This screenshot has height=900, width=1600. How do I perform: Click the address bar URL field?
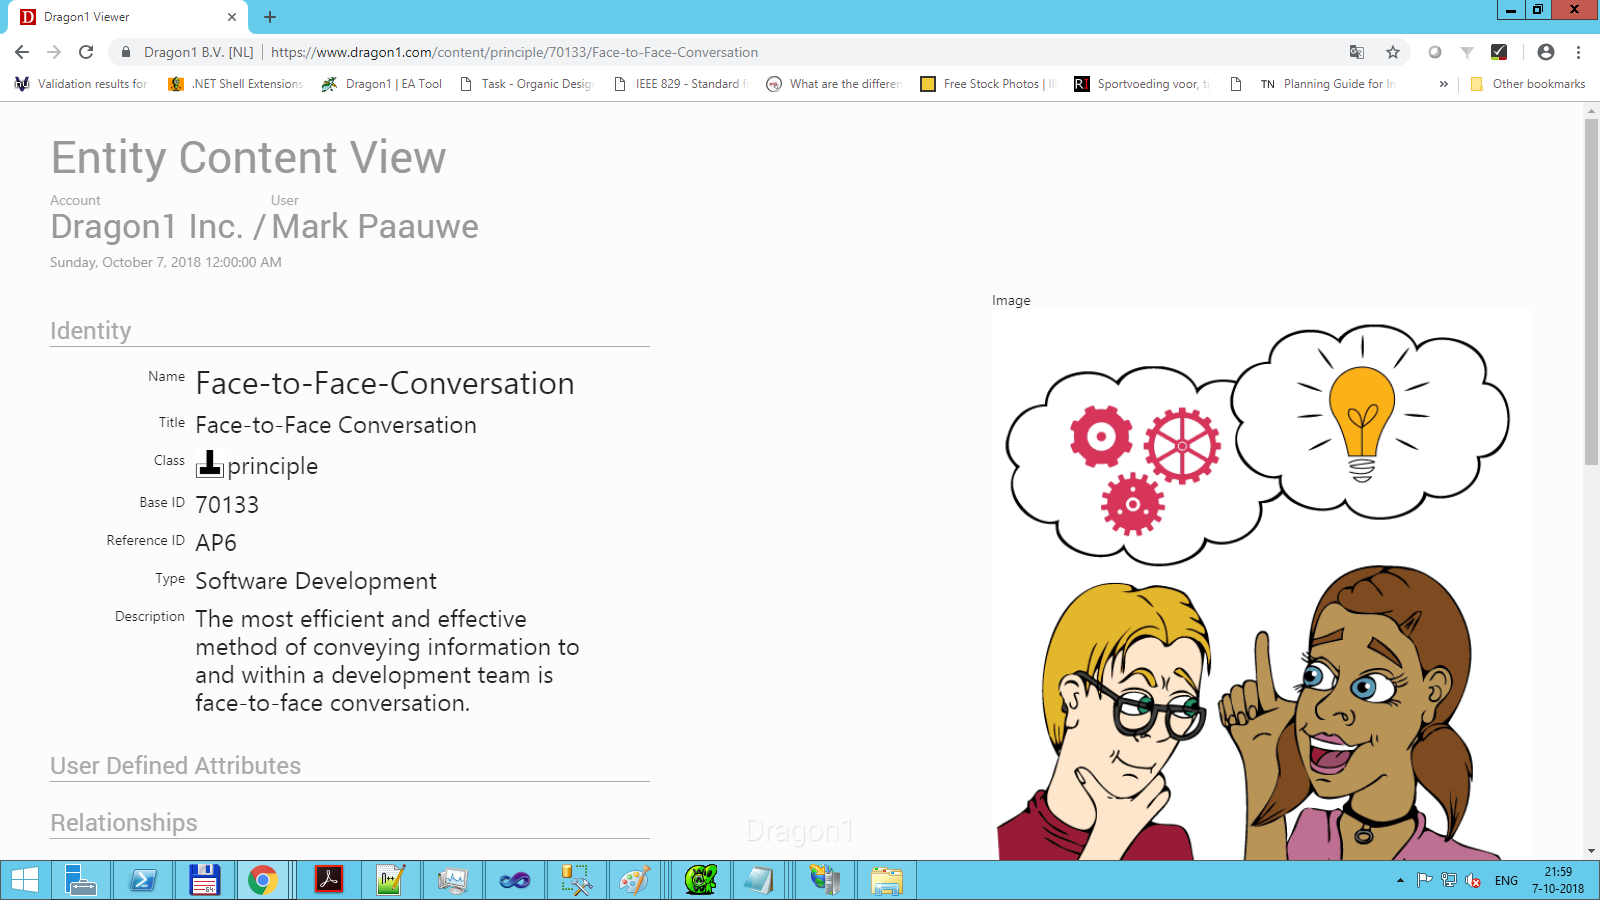(700, 52)
